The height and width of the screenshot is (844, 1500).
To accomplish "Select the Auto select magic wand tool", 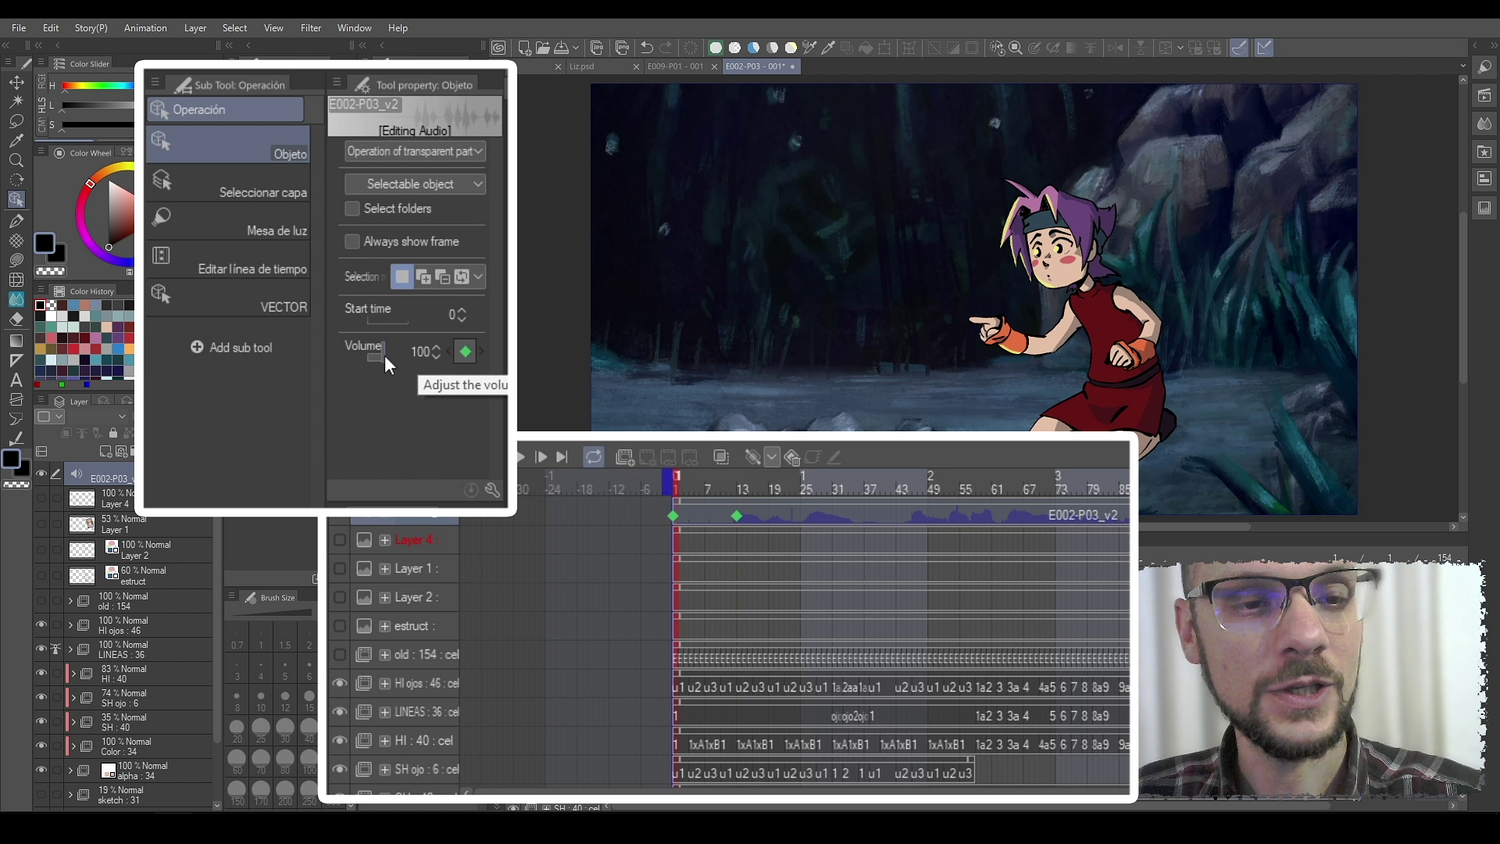I will click(x=16, y=102).
